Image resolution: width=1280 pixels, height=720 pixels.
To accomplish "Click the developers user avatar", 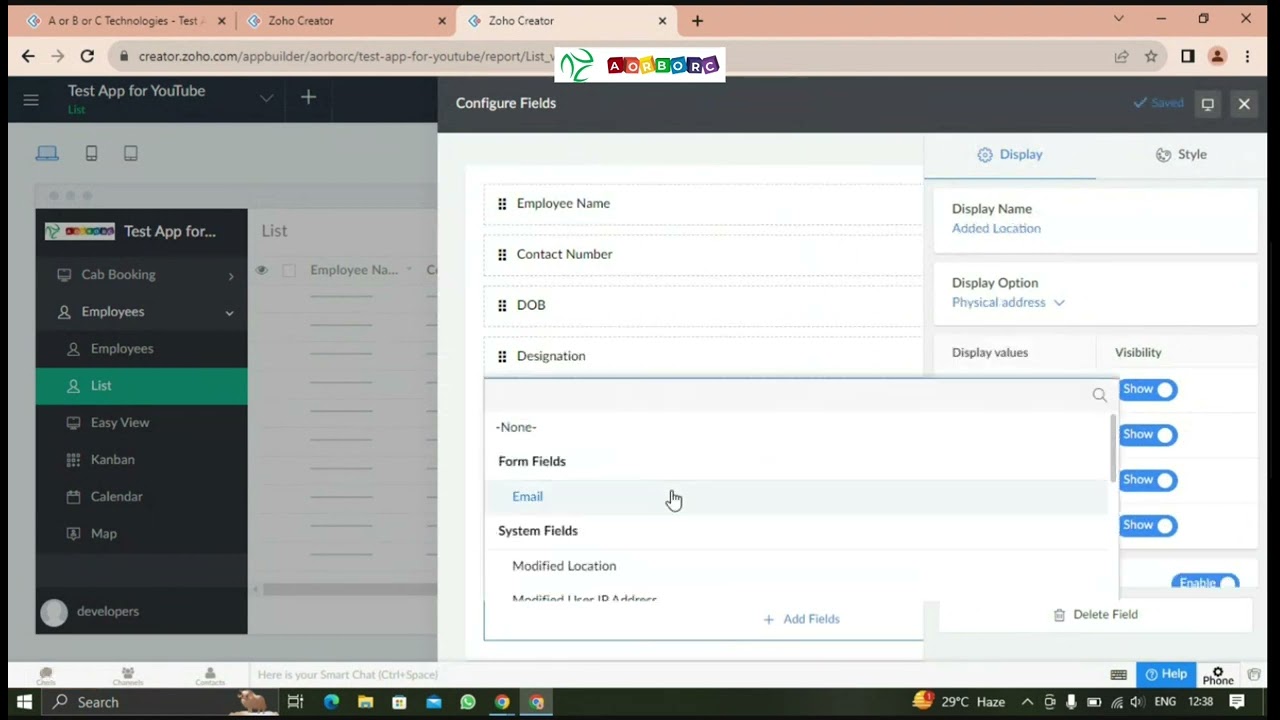I will pyautogui.click(x=54, y=612).
